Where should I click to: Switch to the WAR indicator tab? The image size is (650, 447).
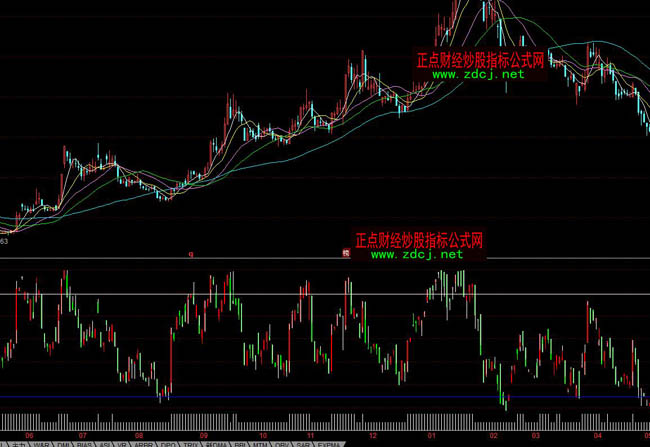[x=43, y=443]
